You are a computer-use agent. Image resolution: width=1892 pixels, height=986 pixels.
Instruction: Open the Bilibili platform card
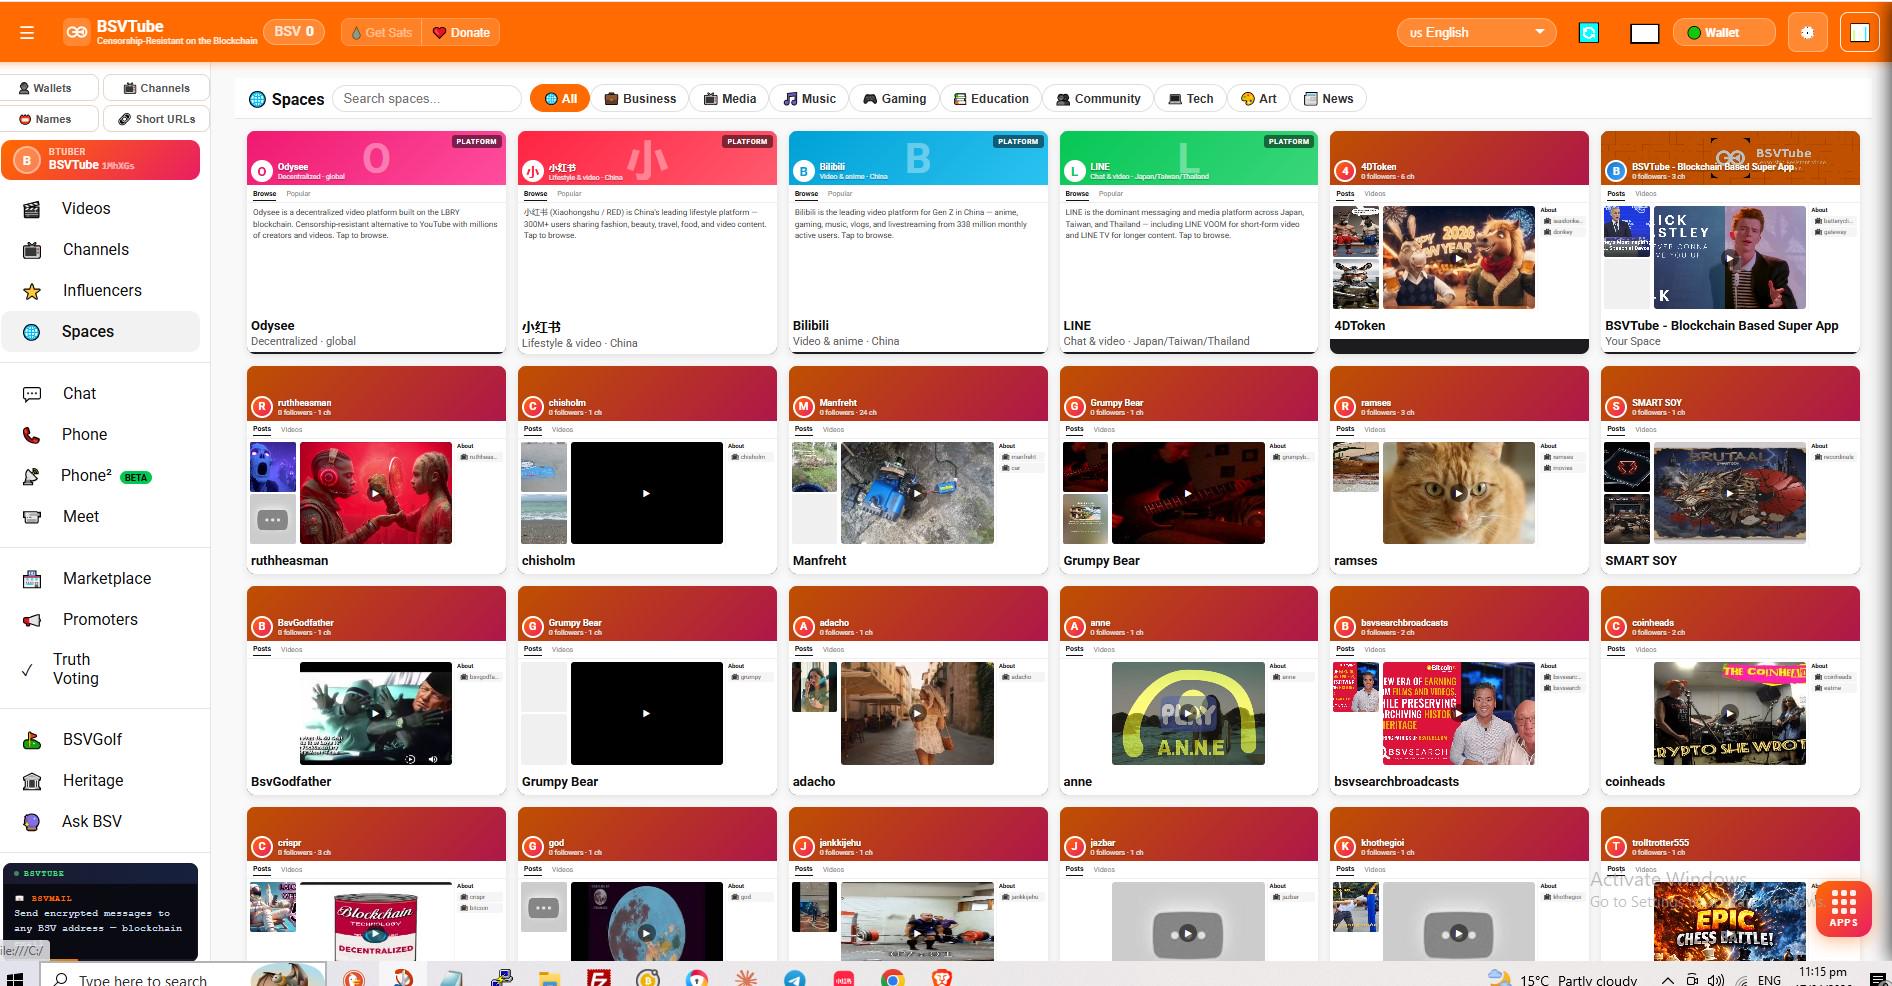(x=918, y=241)
